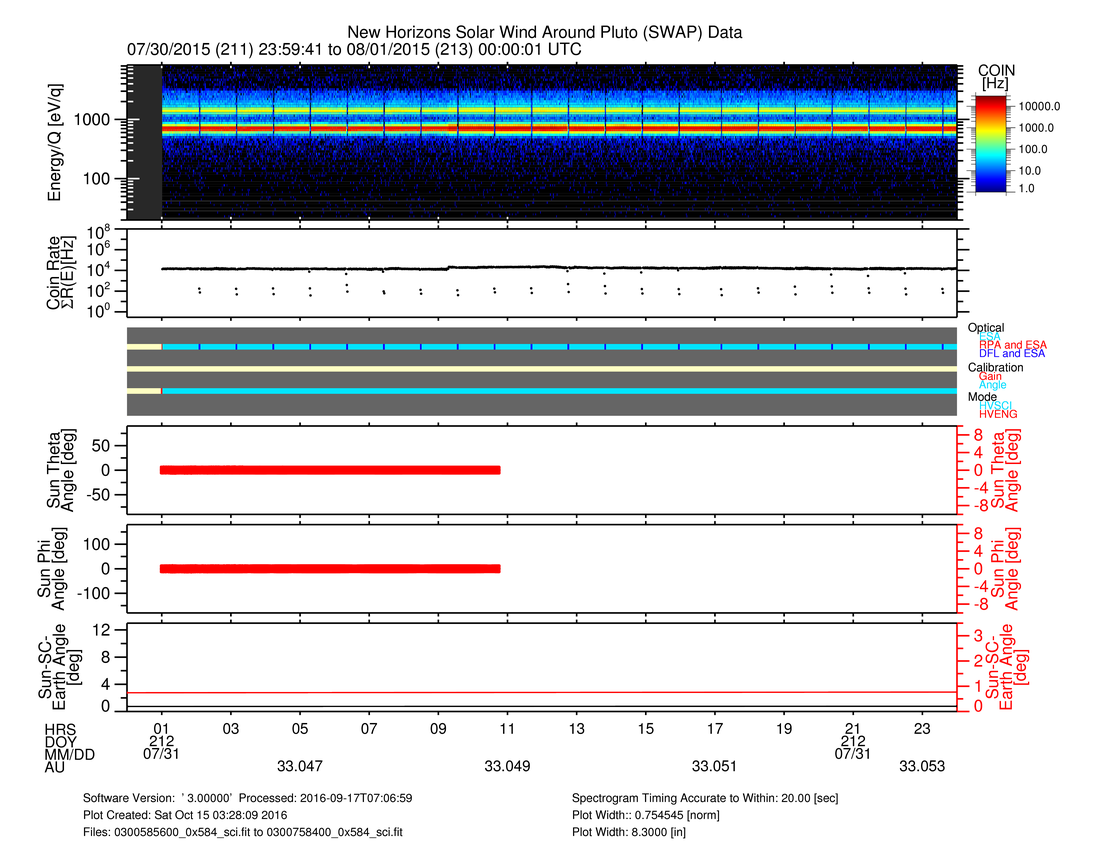
Task: Click hour 13 on the time axis
Action: [576, 729]
